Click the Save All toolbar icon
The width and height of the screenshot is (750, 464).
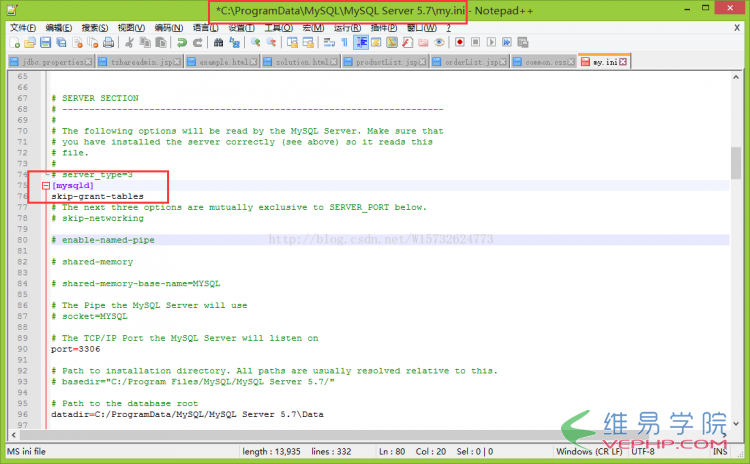pos(61,43)
